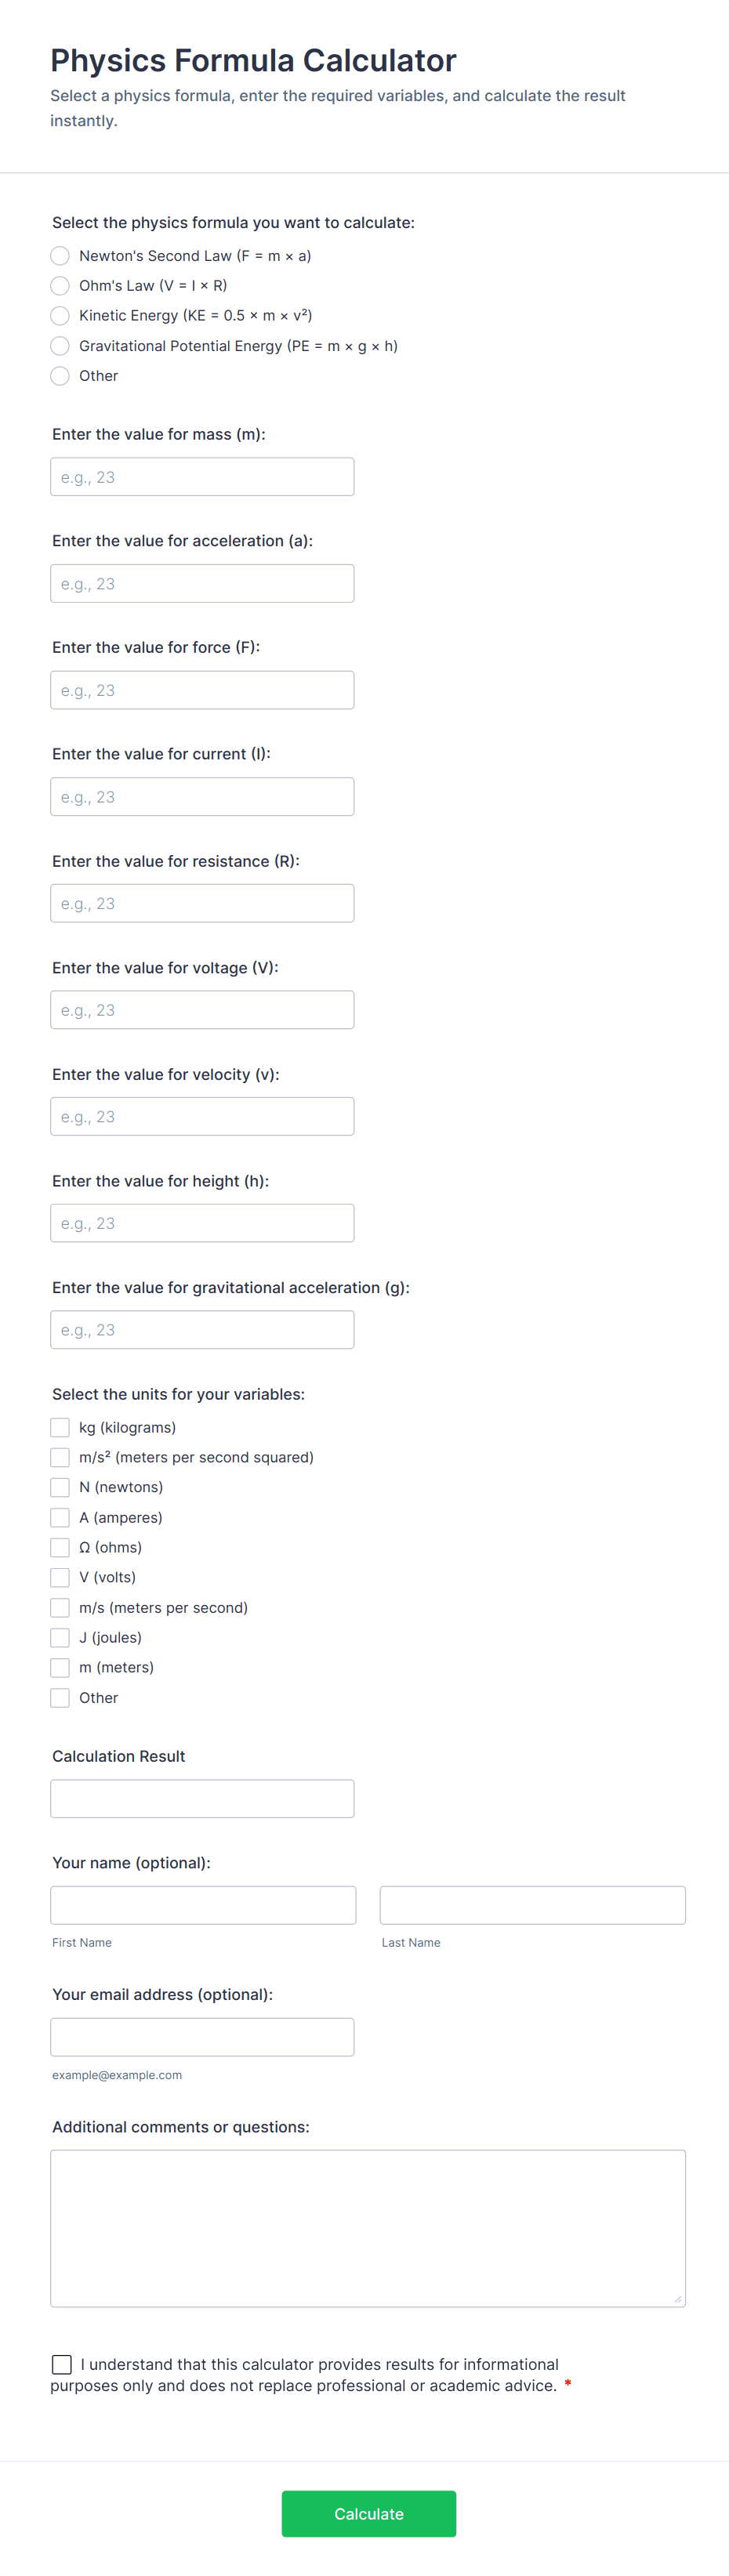Click the mass (m) input field
Viewport: 729px width, 2576px height.
(202, 476)
